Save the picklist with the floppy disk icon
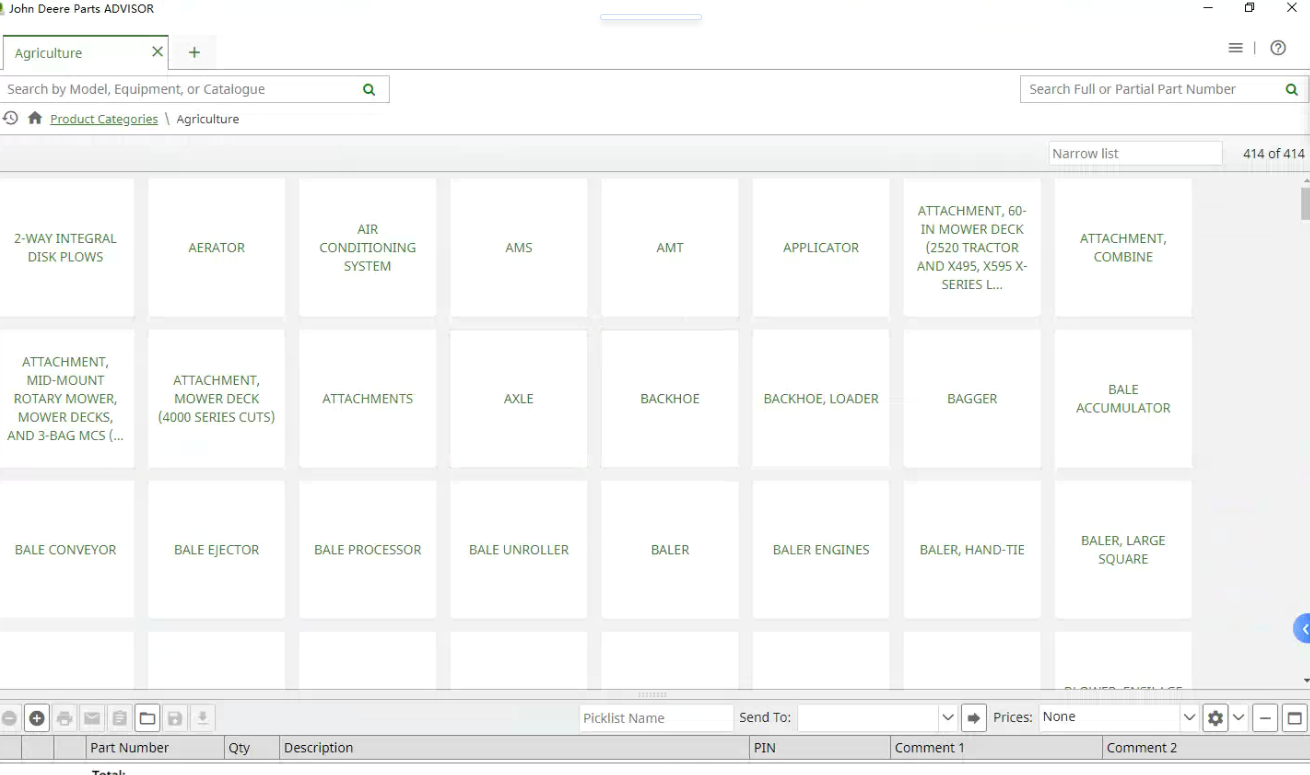Image resolution: width=1310 pixels, height=775 pixels. 175,718
